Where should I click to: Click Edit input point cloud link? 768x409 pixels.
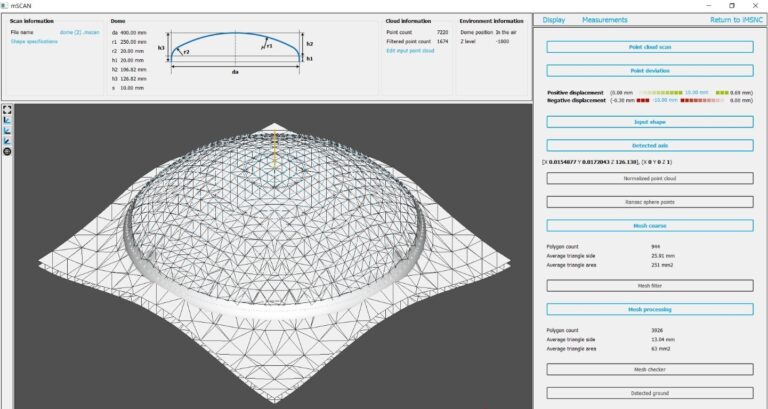click(x=410, y=51)
